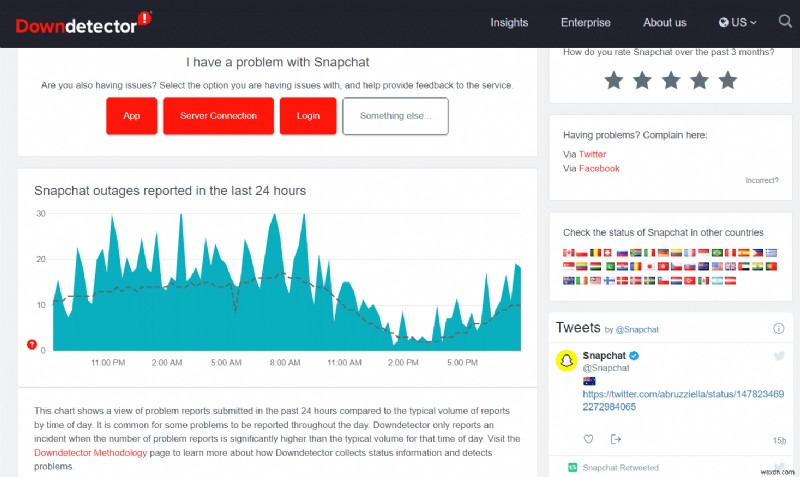This screenshot has width=800, height=477.
Task: Open the Tweets widget info icon
Action: point(779,329)
